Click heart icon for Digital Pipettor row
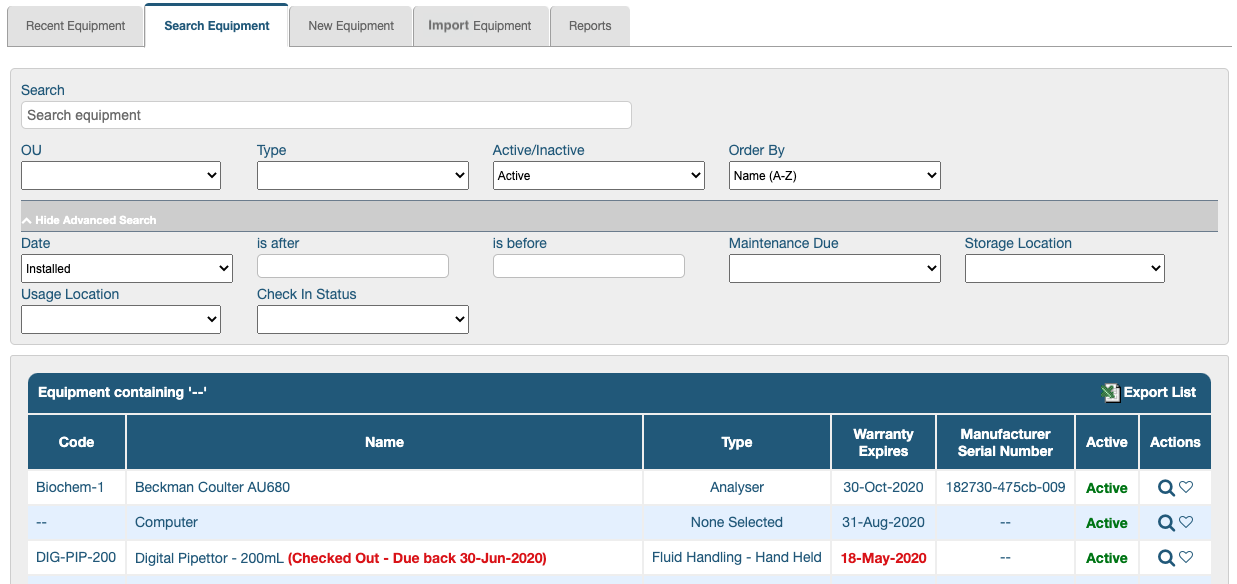The image size is (1237, 584). tap(1186, 557)
